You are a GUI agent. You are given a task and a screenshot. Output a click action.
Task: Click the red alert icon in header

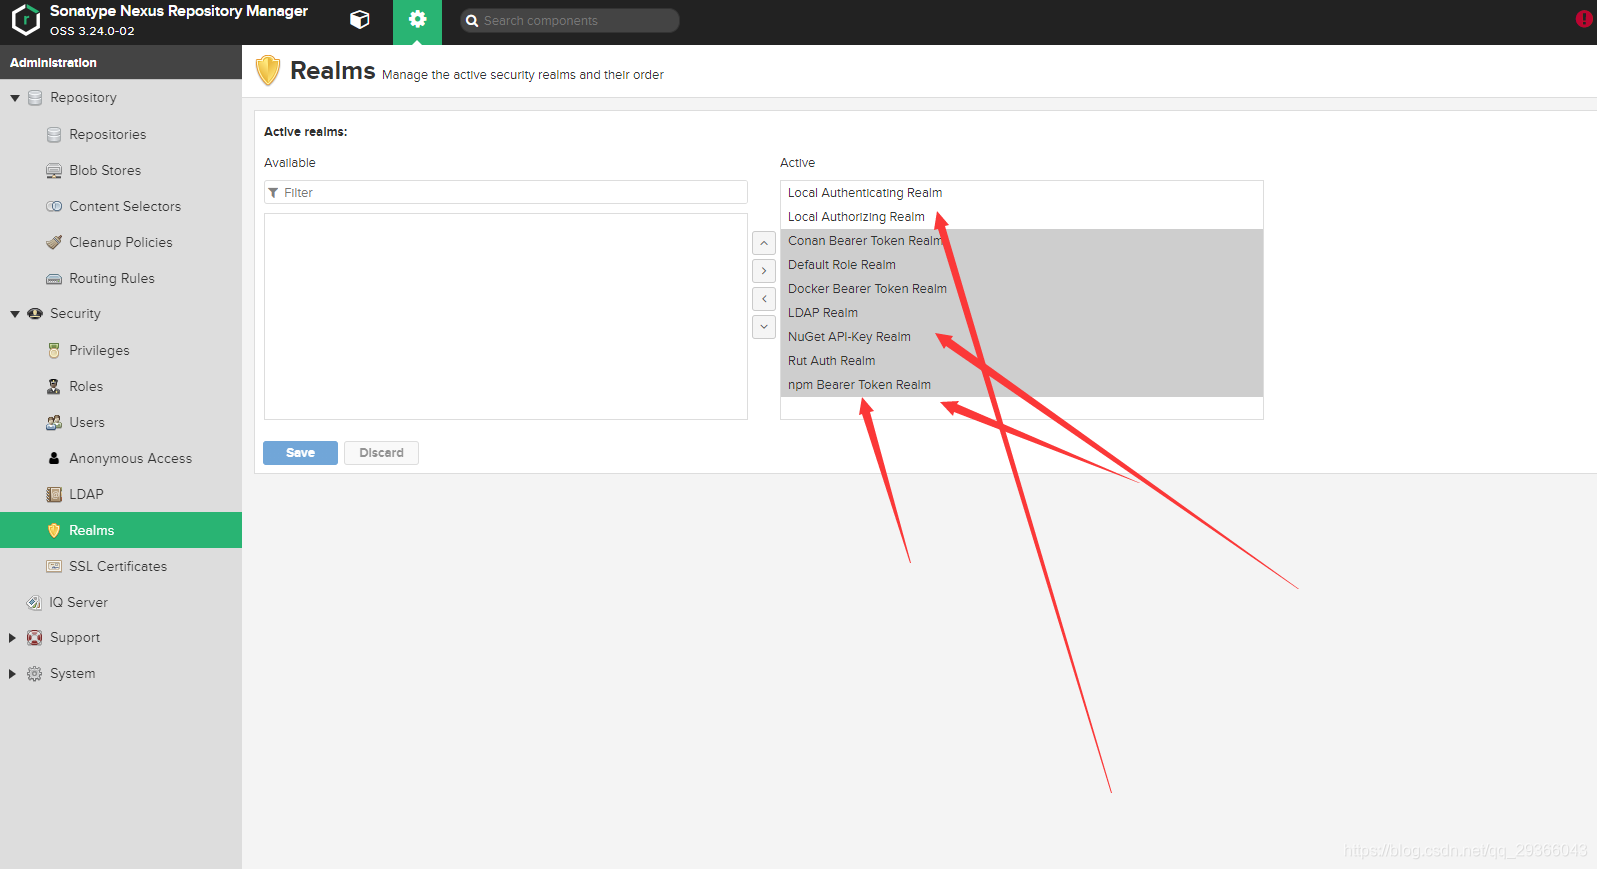pyautogui.click(x=1584, y=19)
